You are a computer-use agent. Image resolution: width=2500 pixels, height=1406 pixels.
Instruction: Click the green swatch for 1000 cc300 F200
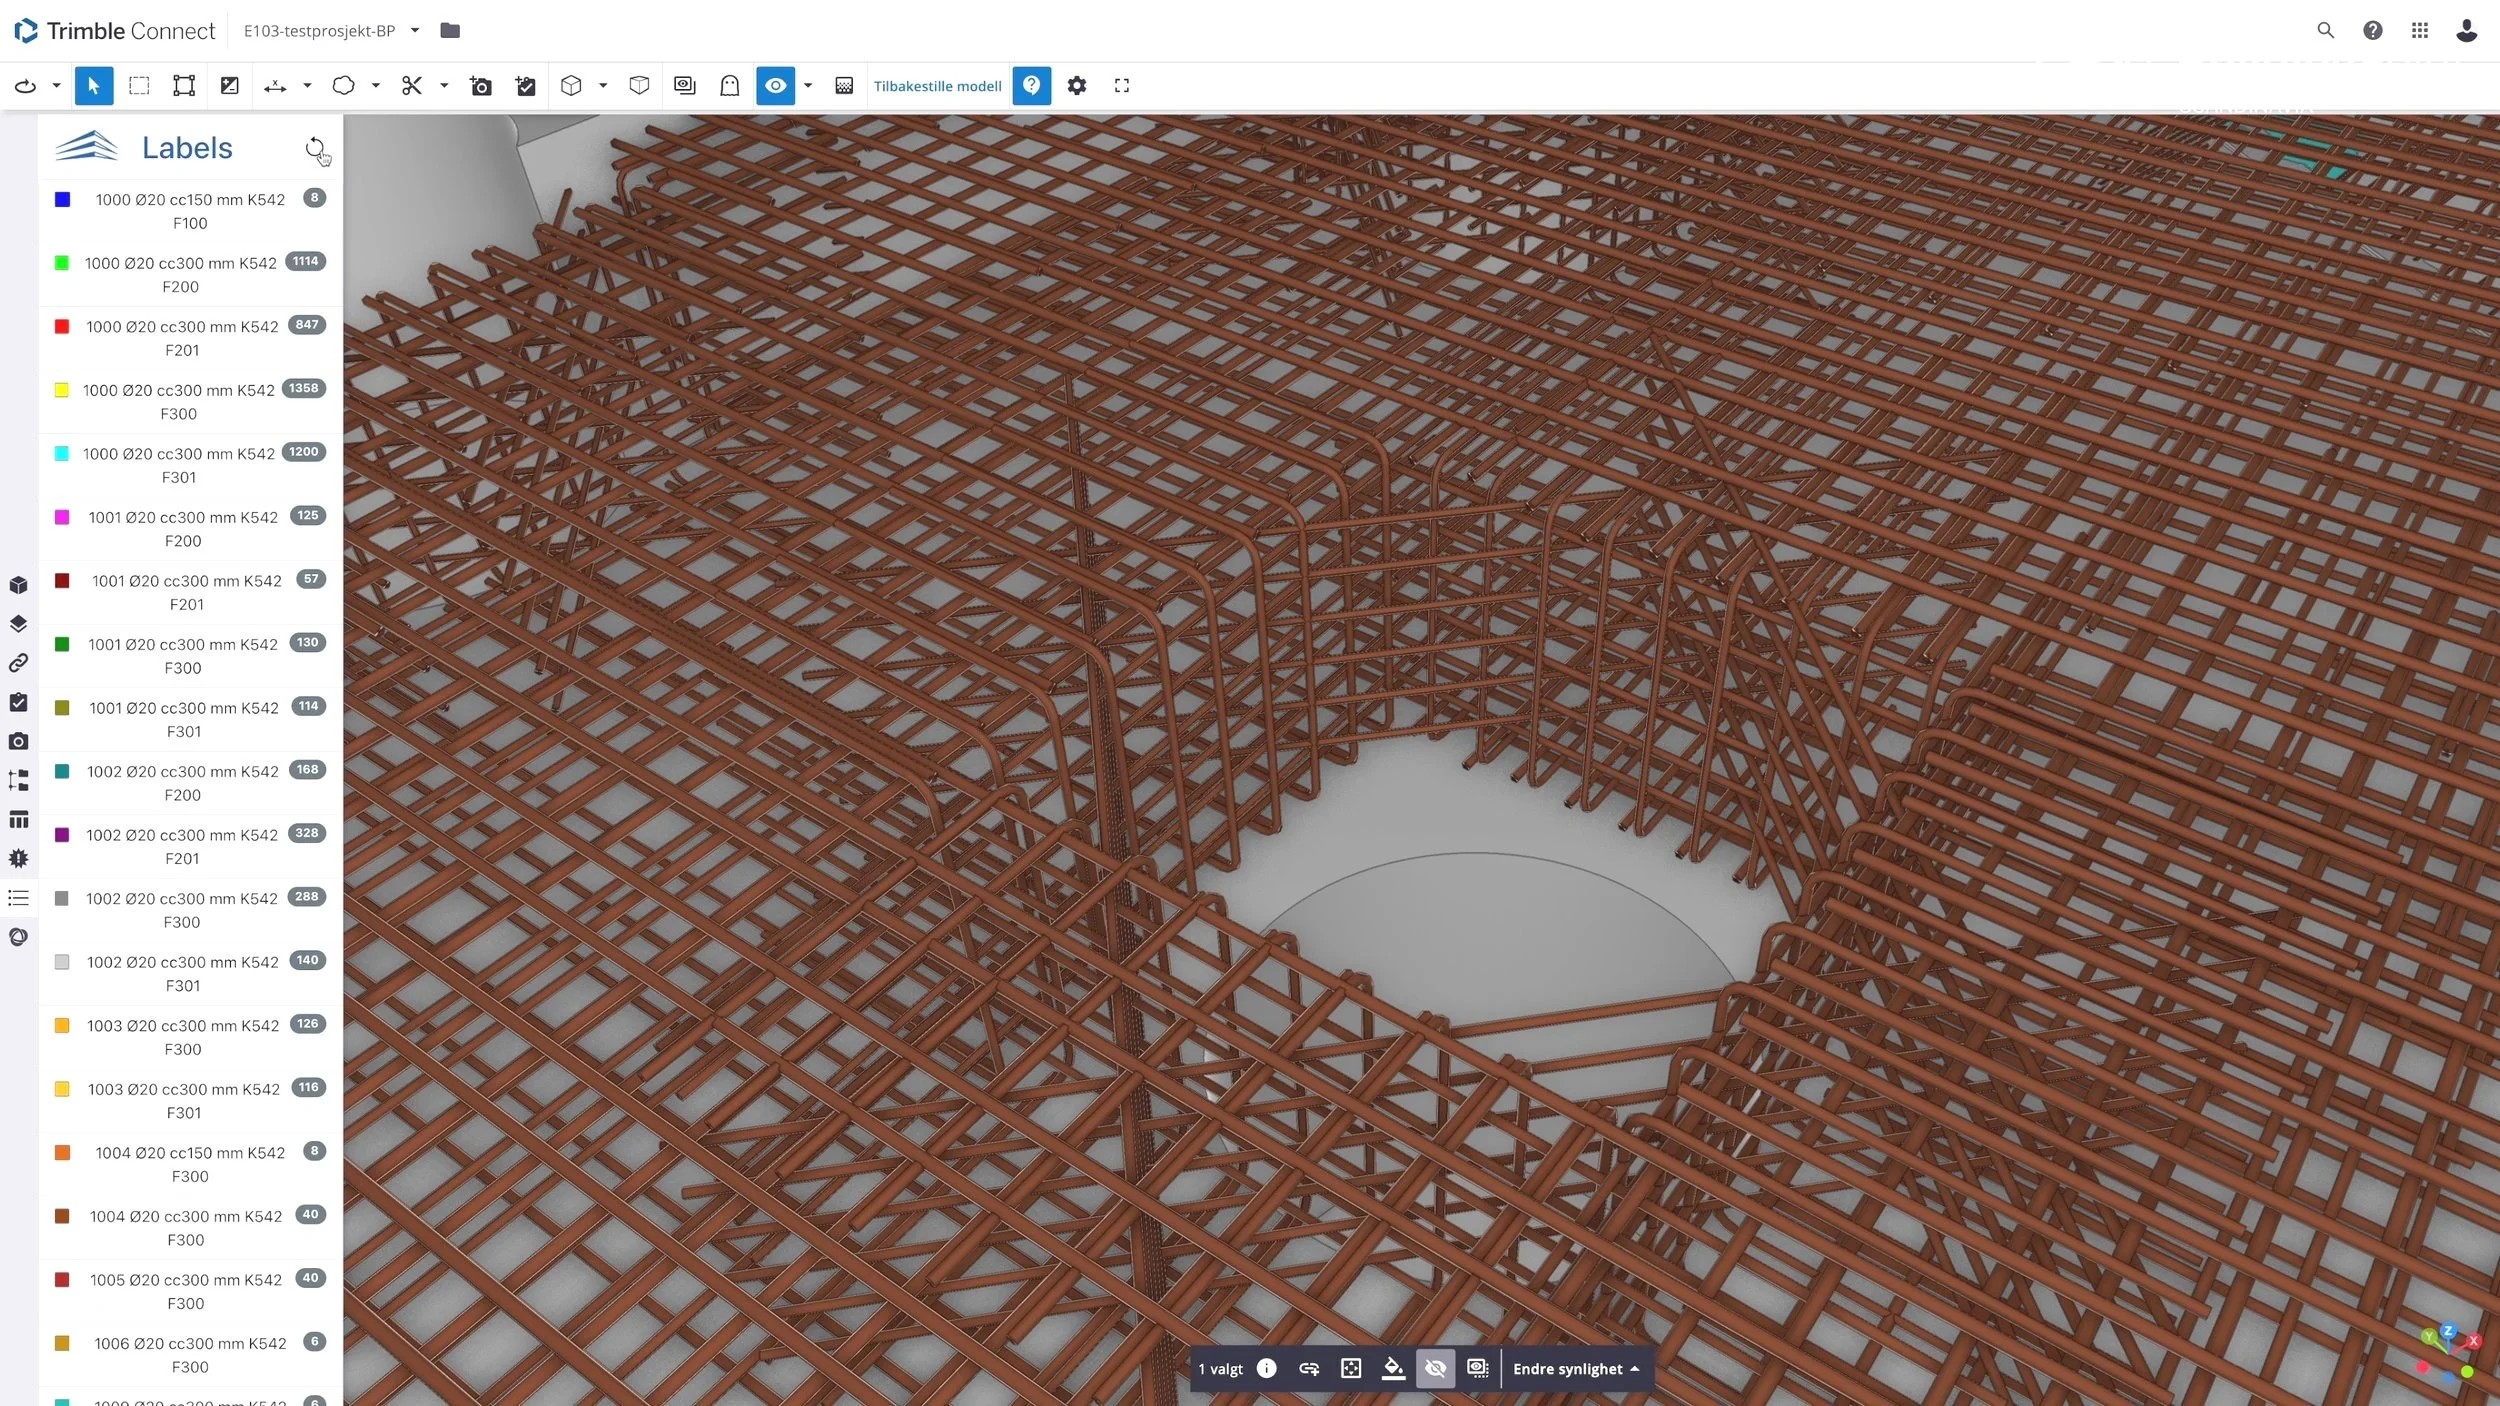[62, 263]
